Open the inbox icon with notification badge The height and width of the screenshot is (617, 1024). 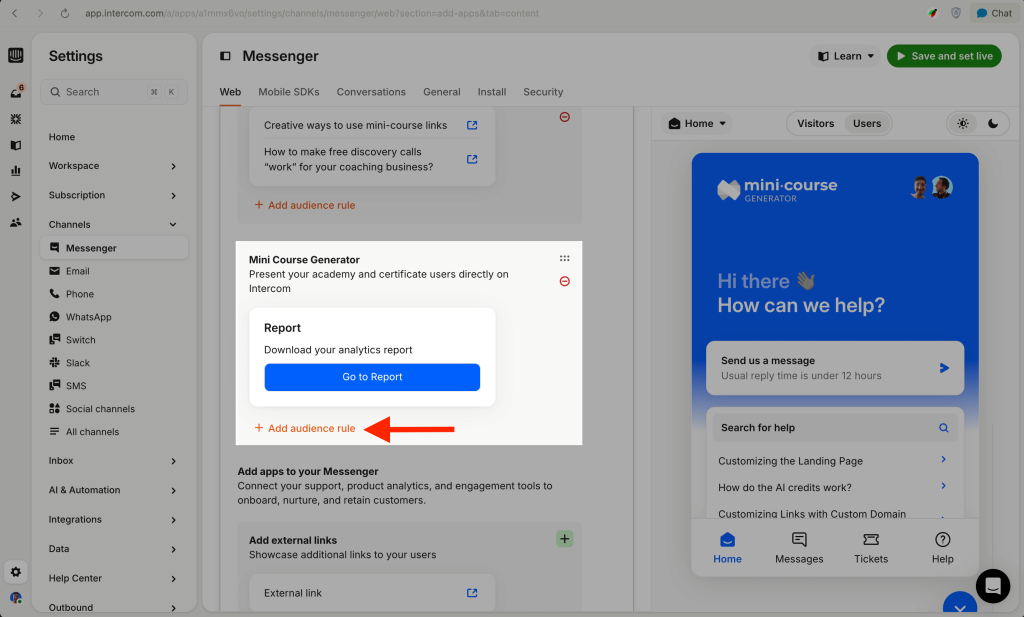pos(16,92)
